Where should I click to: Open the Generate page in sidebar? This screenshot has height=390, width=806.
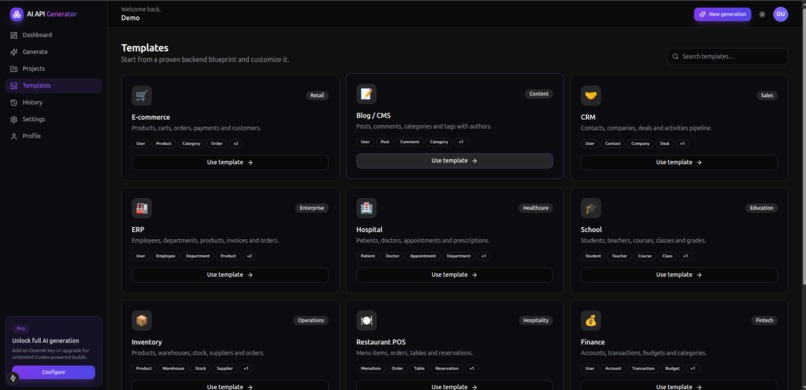click(x=53, y=52)
